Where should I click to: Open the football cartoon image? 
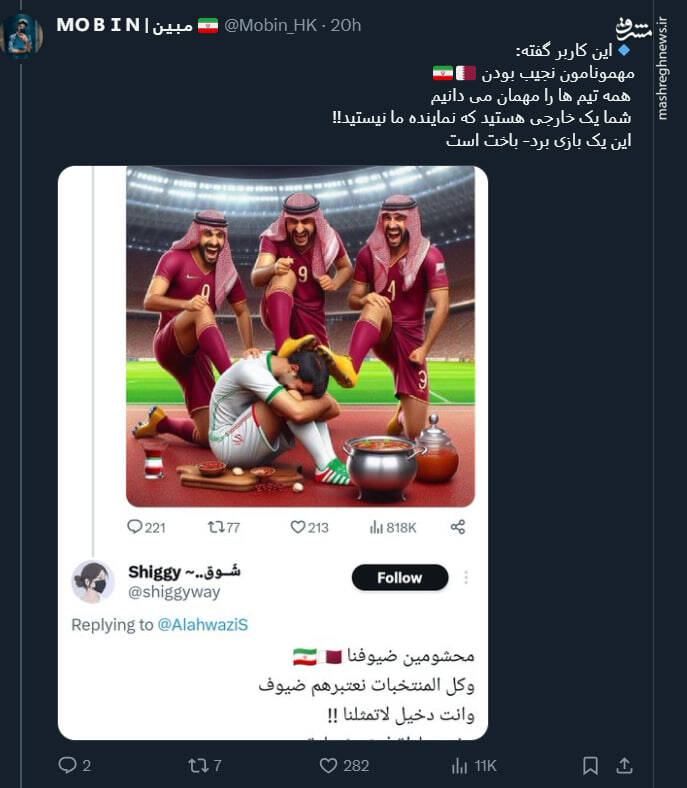tap(300, 337)
